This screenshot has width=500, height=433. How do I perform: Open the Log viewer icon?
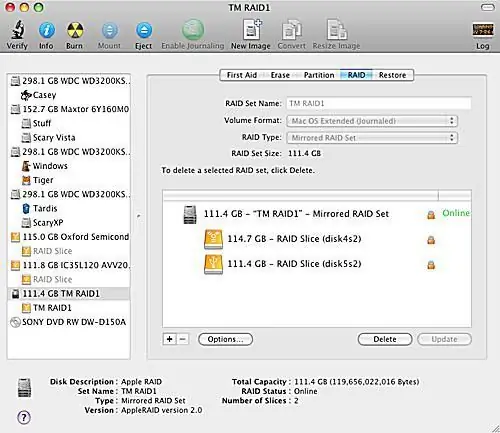[483, 30]
